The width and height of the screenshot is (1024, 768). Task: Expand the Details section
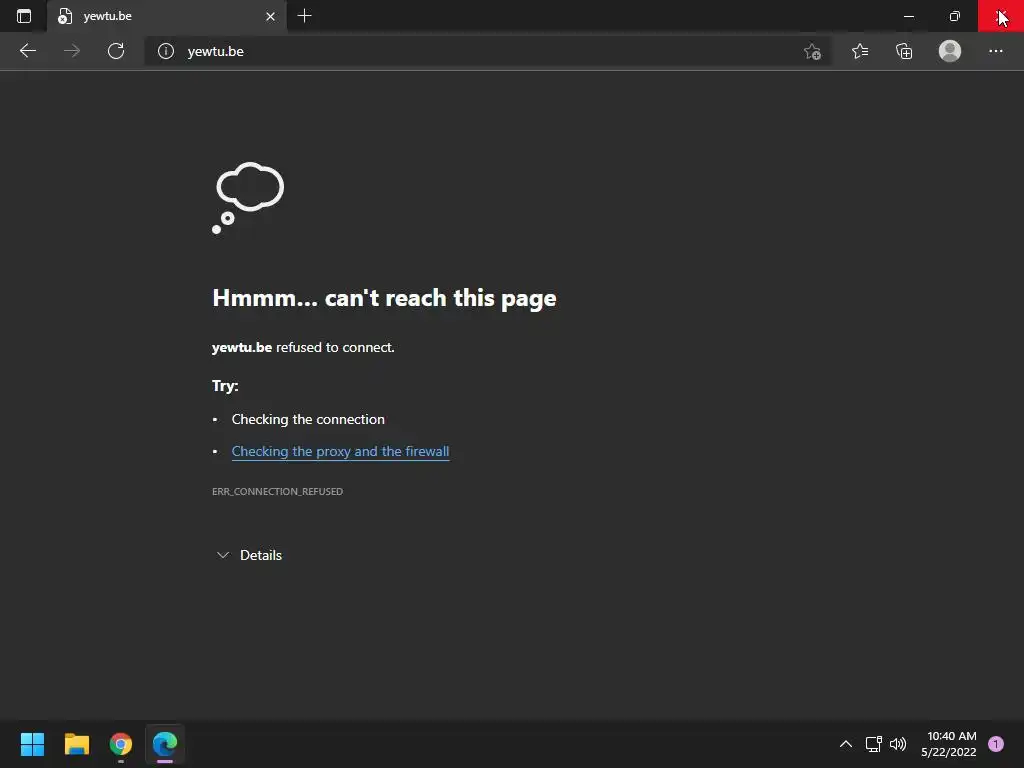coord(249,555)
